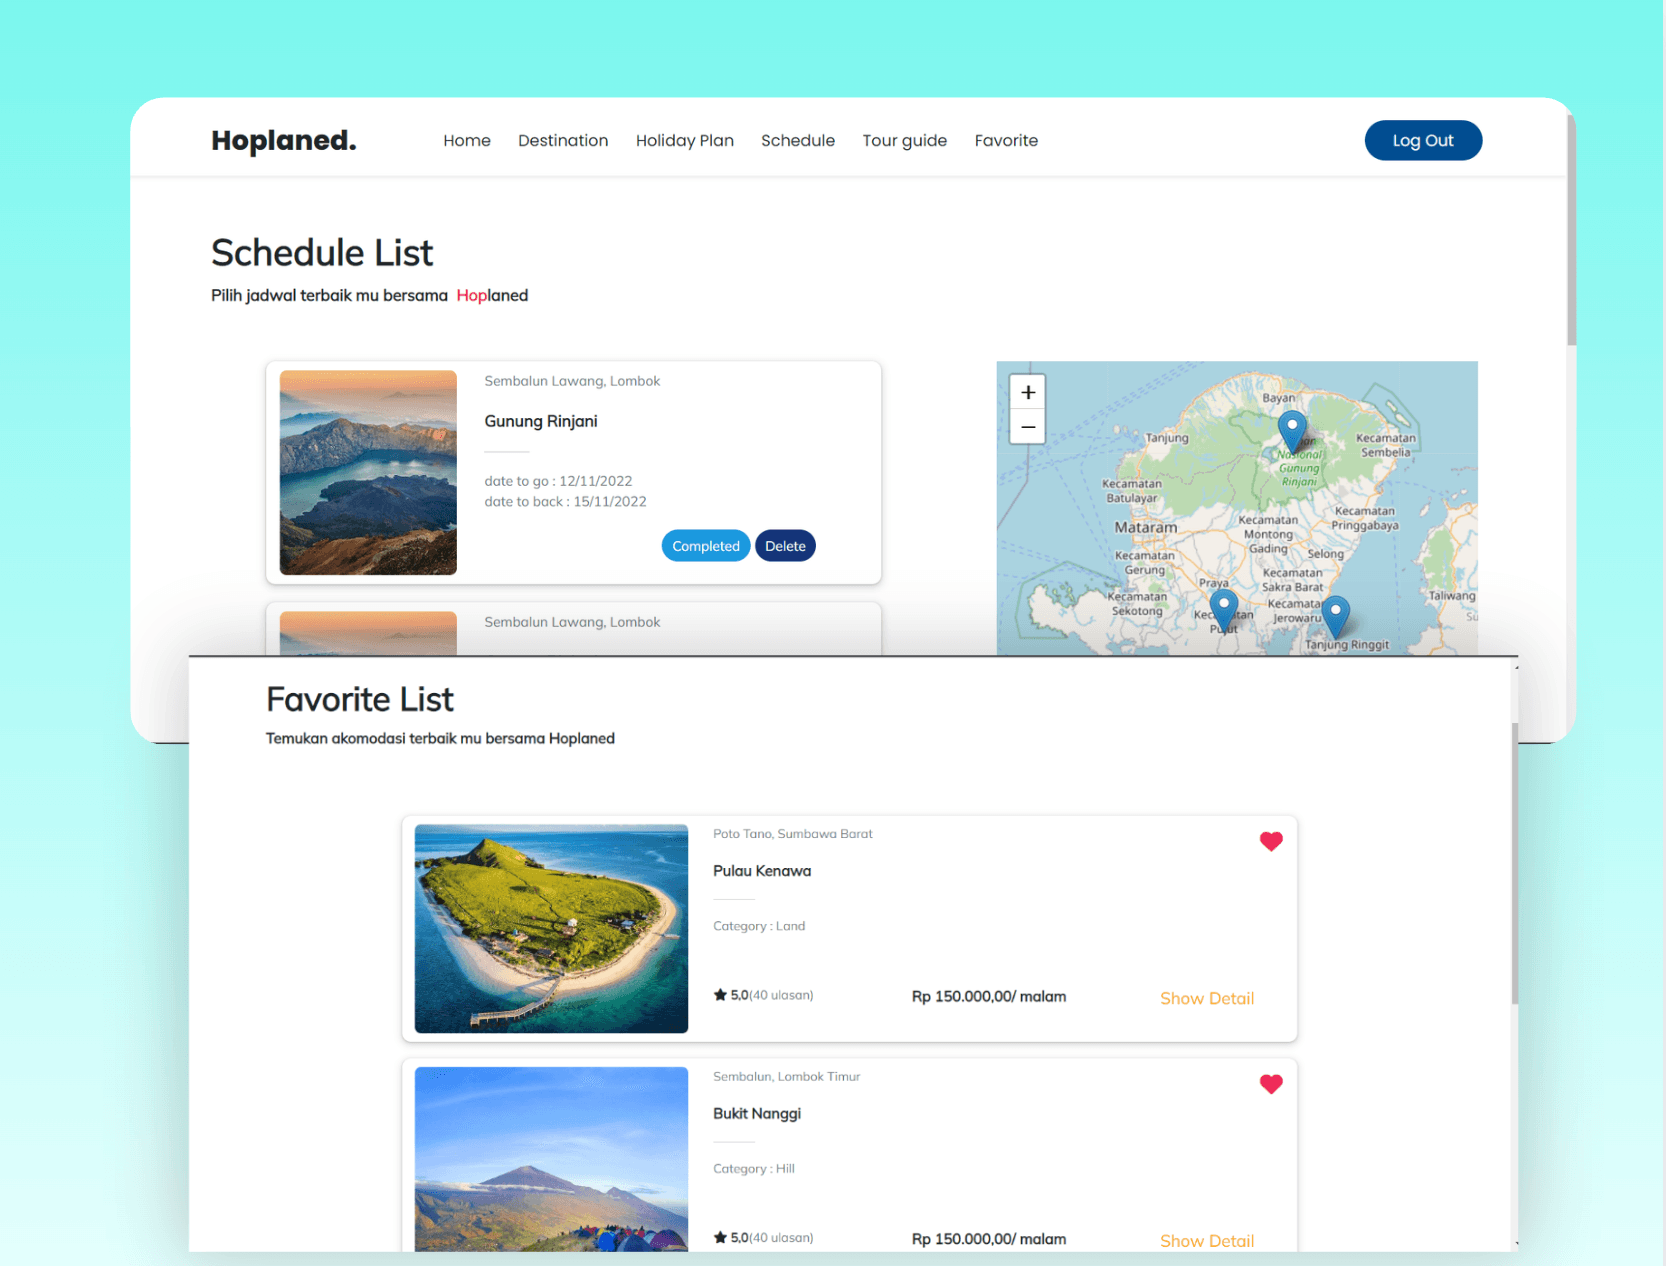The height and width of the screenshot is (1266, 1666).
Task: Open the Favorite page
Action: click(x=1006, y=140)
